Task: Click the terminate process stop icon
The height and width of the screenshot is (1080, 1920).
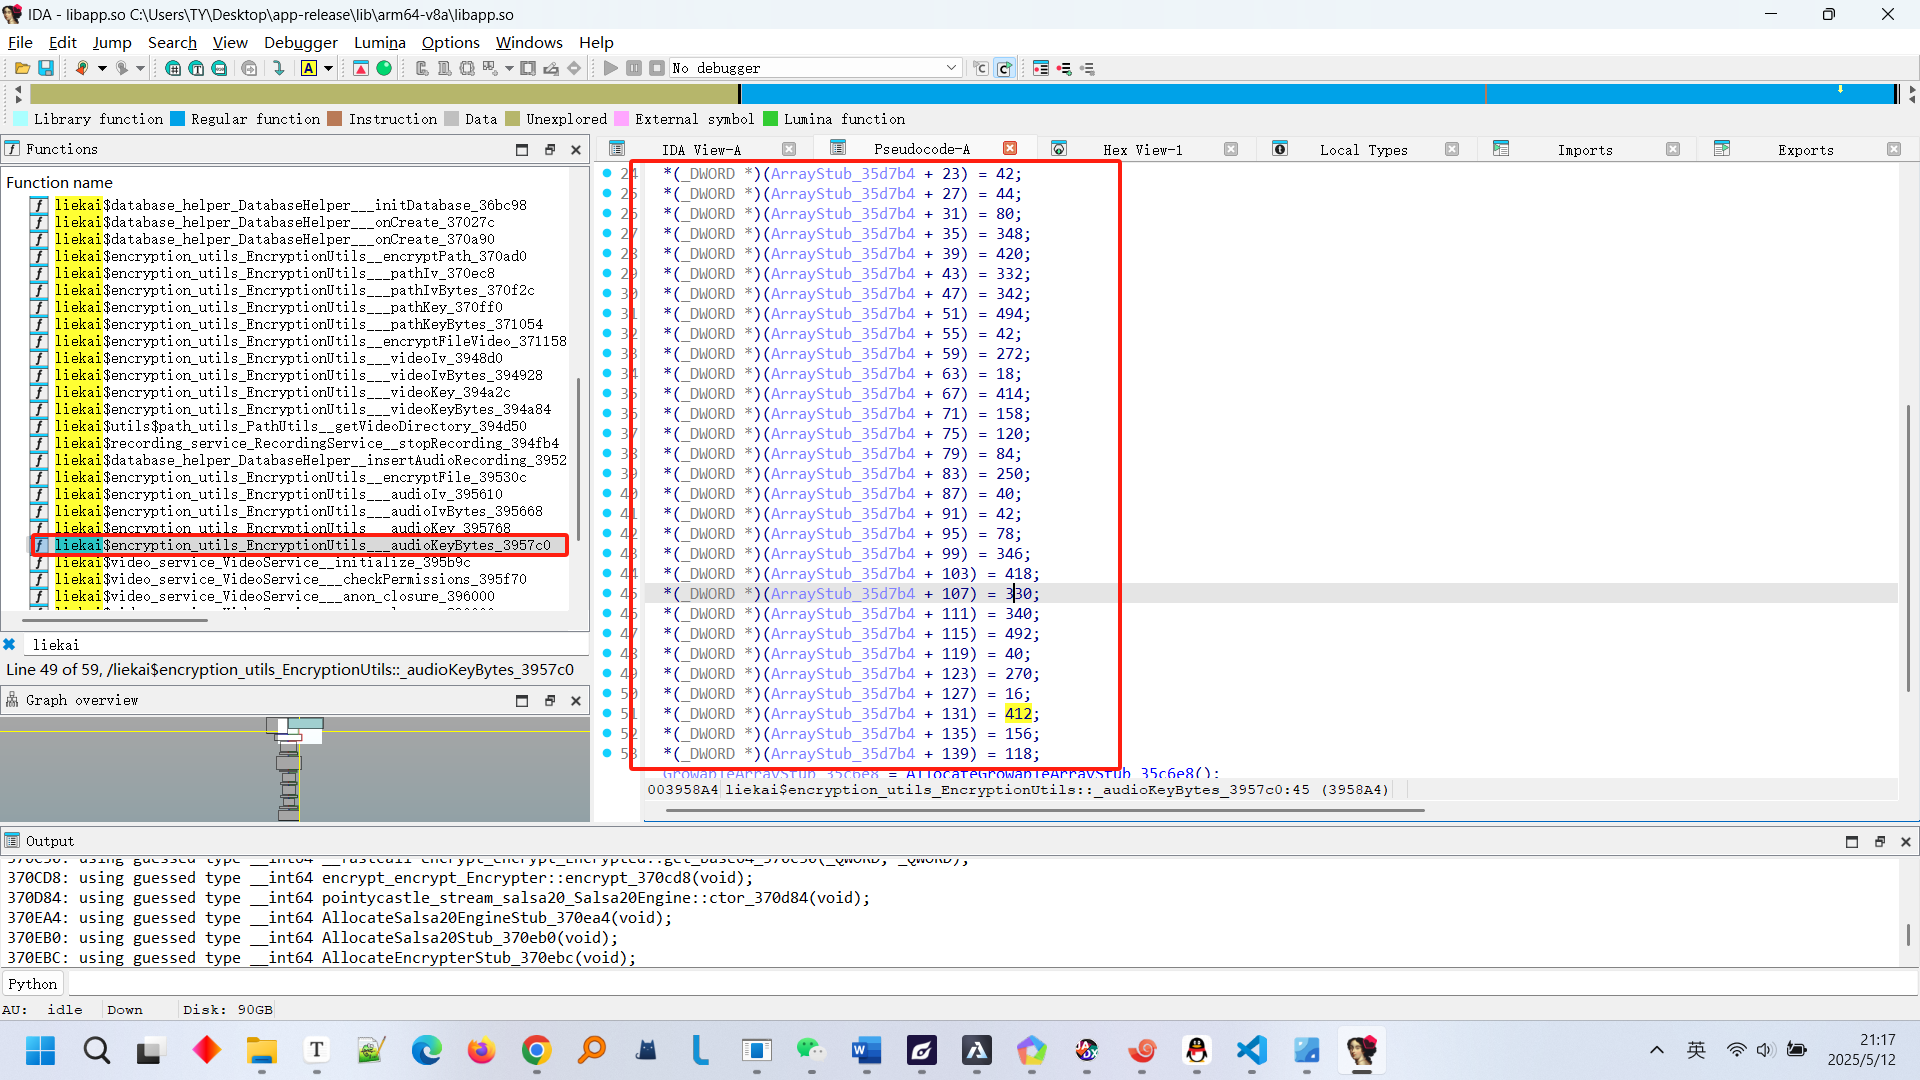Action: click(657, 68)
